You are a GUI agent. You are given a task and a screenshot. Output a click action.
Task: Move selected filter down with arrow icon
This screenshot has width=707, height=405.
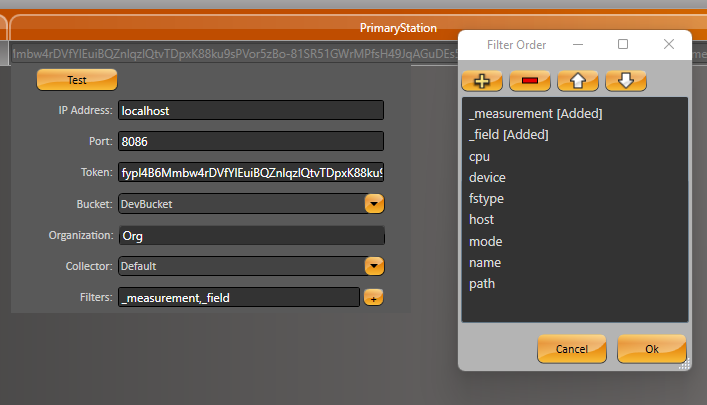625,81
